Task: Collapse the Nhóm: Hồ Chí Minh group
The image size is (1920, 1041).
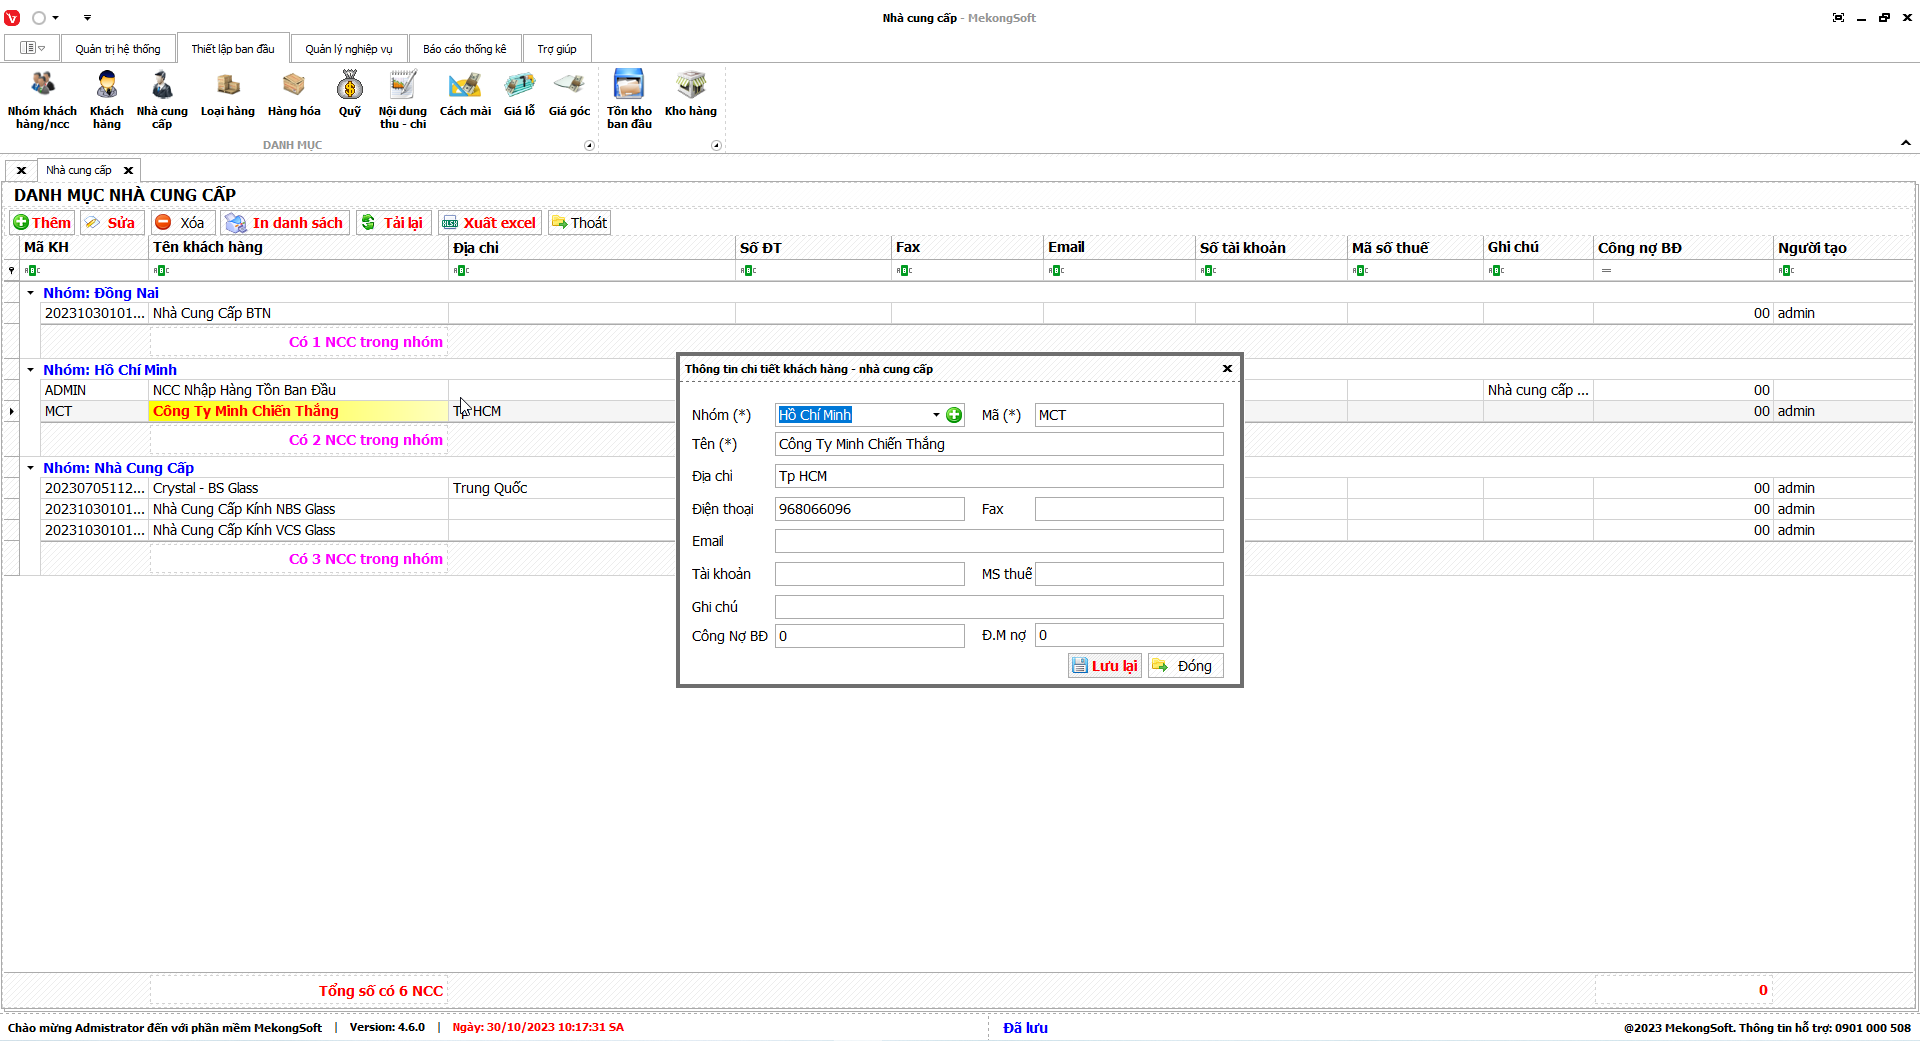Action: 31,370
